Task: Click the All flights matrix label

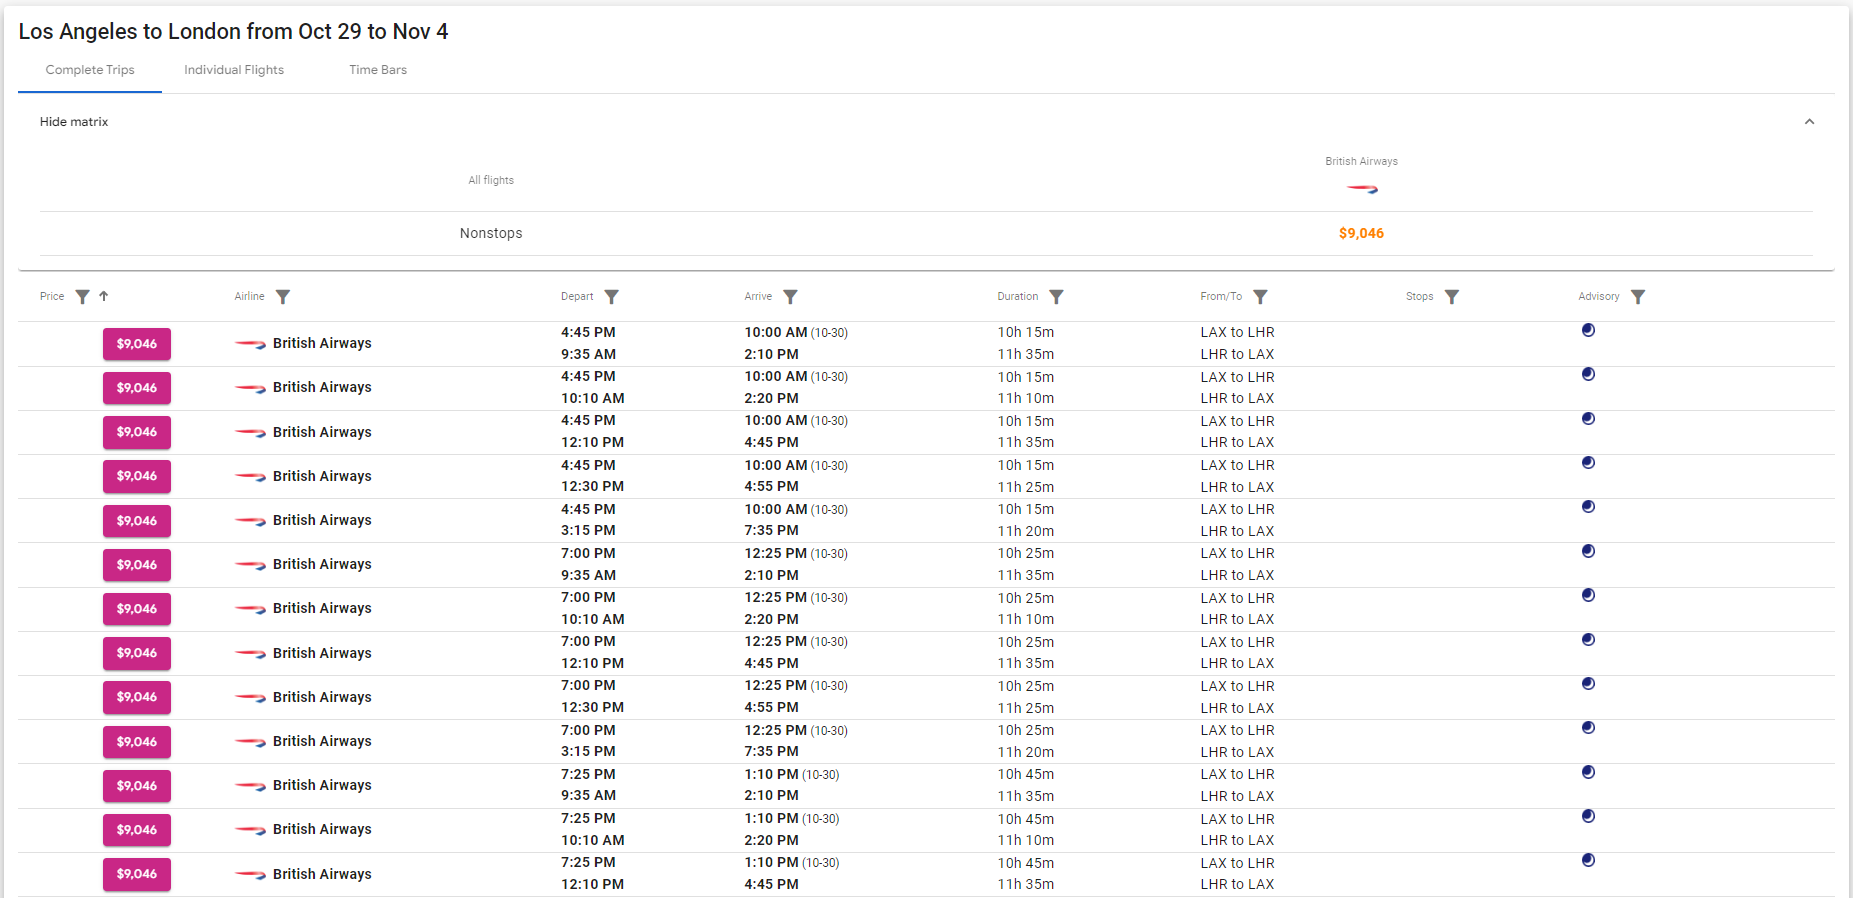Action: pyautogui.click(x=491, y=180)
